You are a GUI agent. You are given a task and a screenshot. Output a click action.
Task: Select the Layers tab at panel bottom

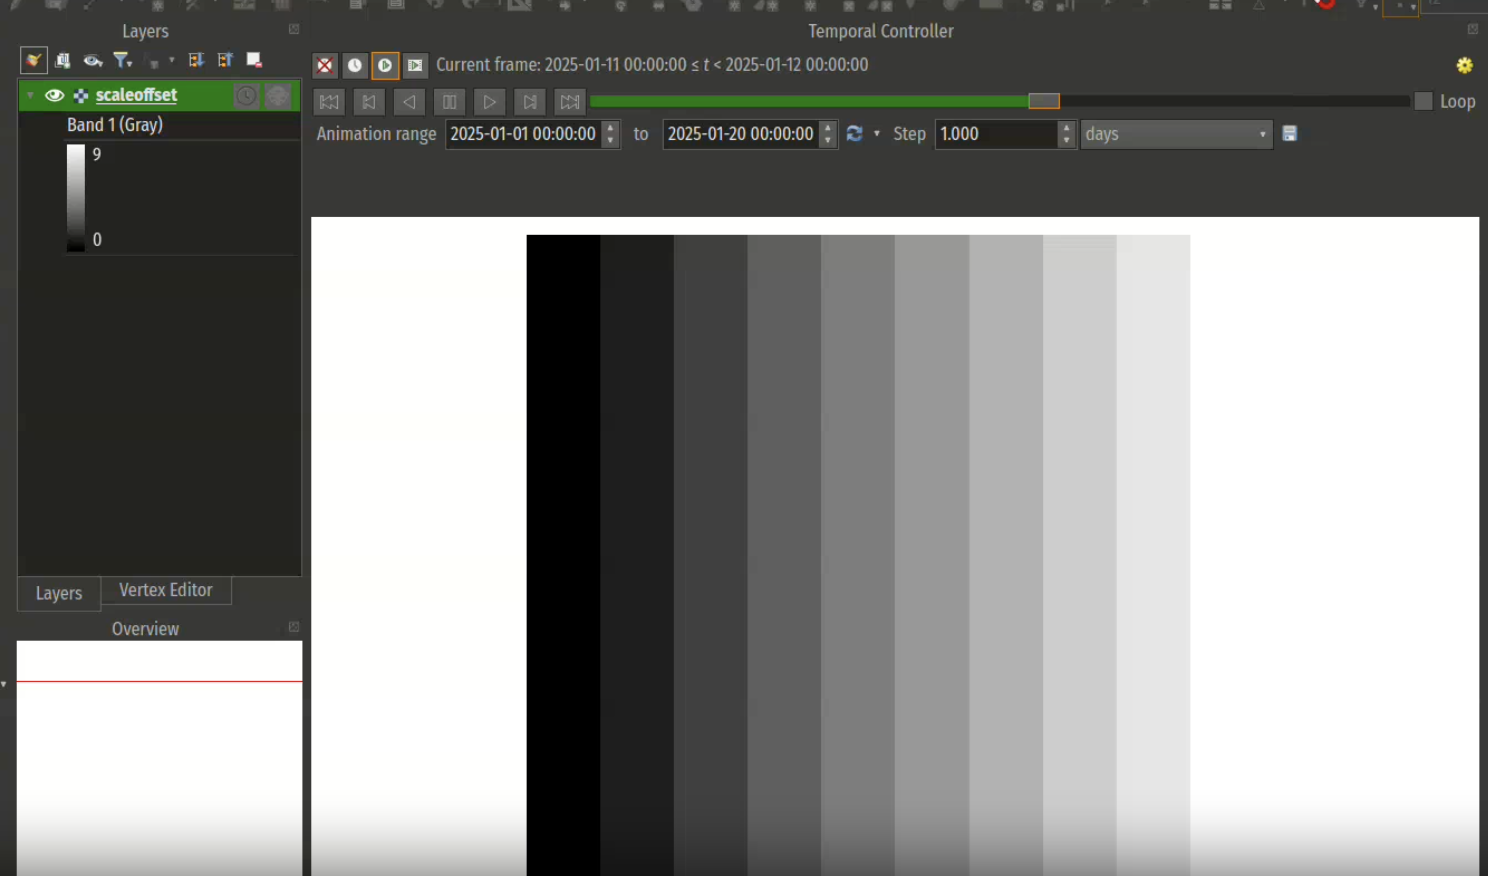pos(59,593)
